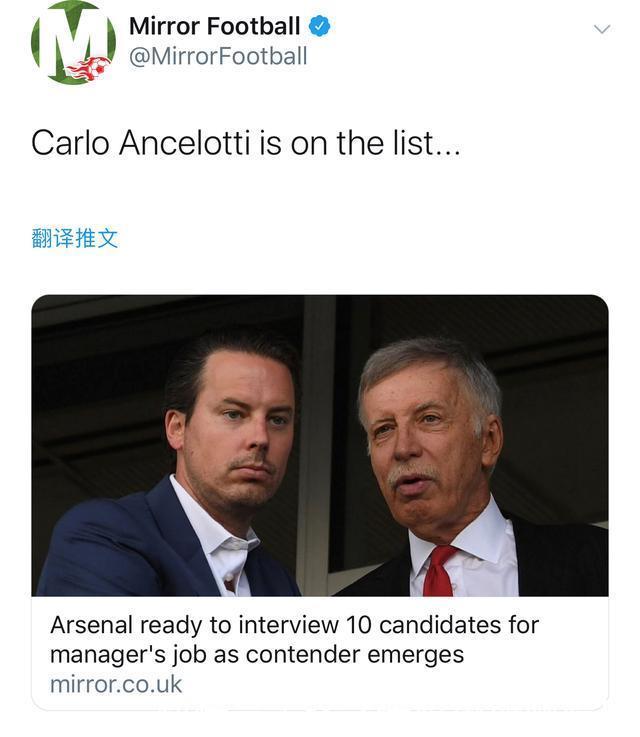Click the @MirrorFootball handle
The height and width of the screenshot is (737, 640).
218,56
